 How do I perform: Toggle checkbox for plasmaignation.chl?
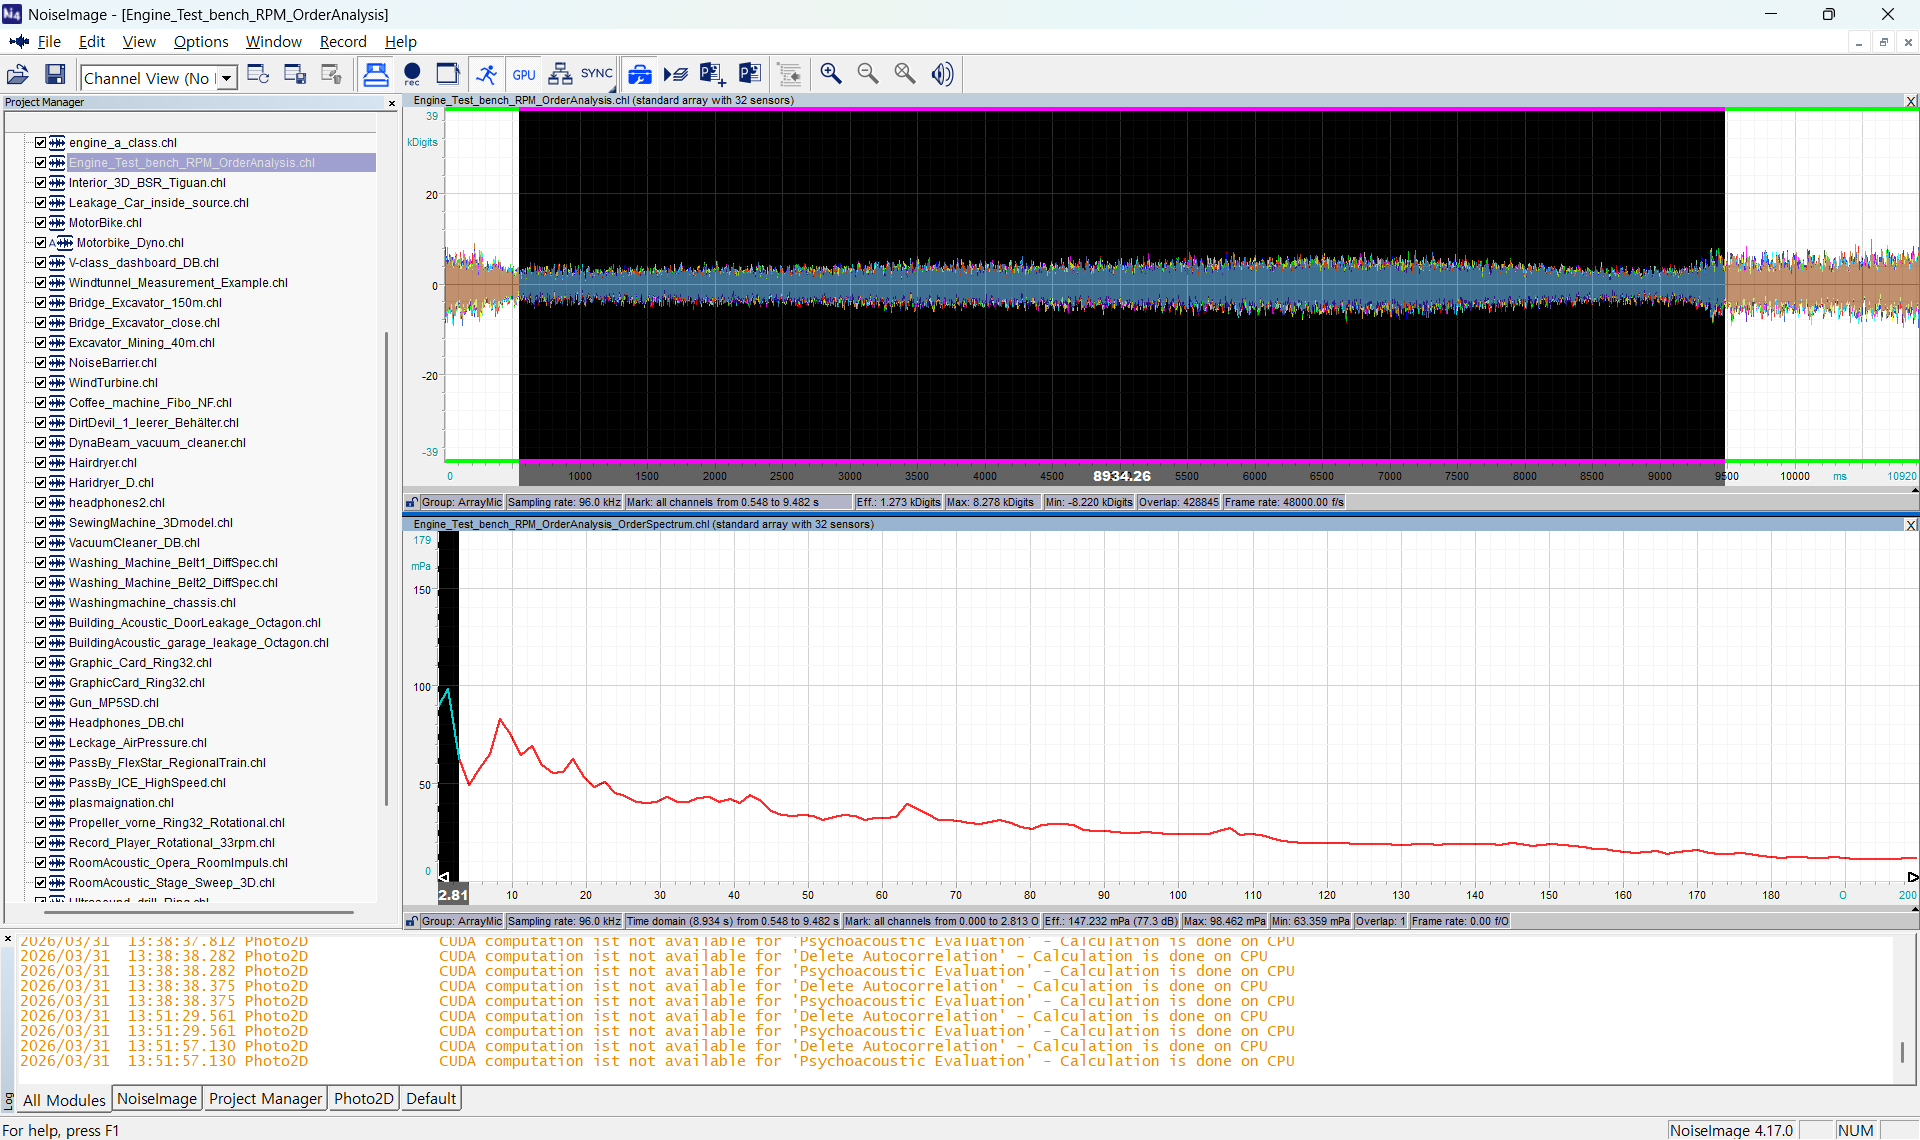tap(41, 803)
